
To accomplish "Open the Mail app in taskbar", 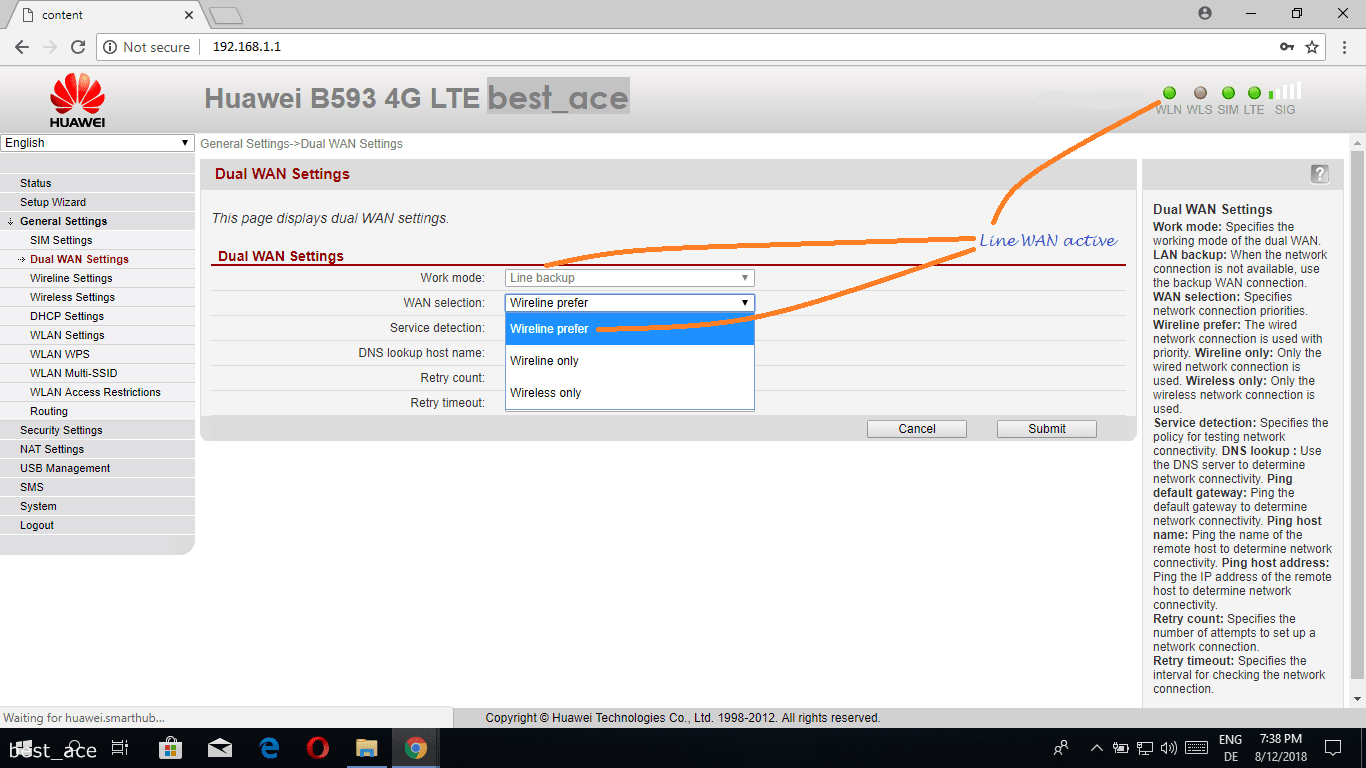I will point(220,748).
